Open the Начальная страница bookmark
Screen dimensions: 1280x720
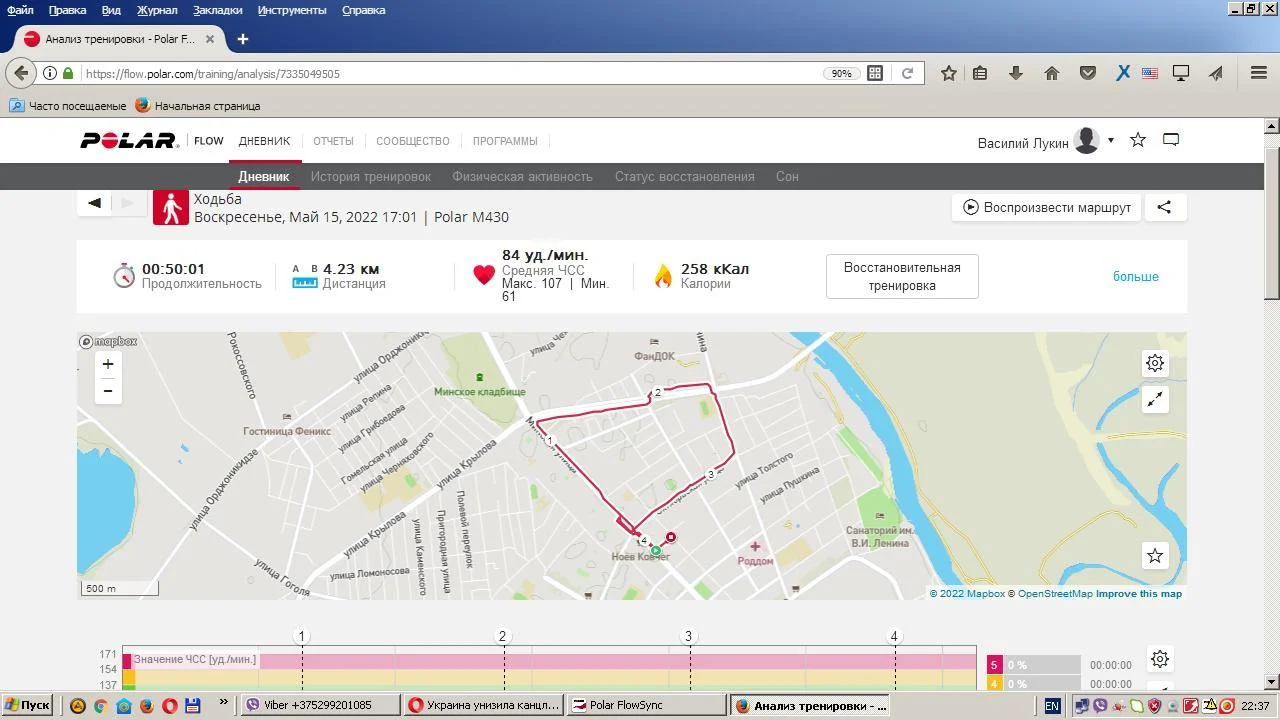coord(198,105)
